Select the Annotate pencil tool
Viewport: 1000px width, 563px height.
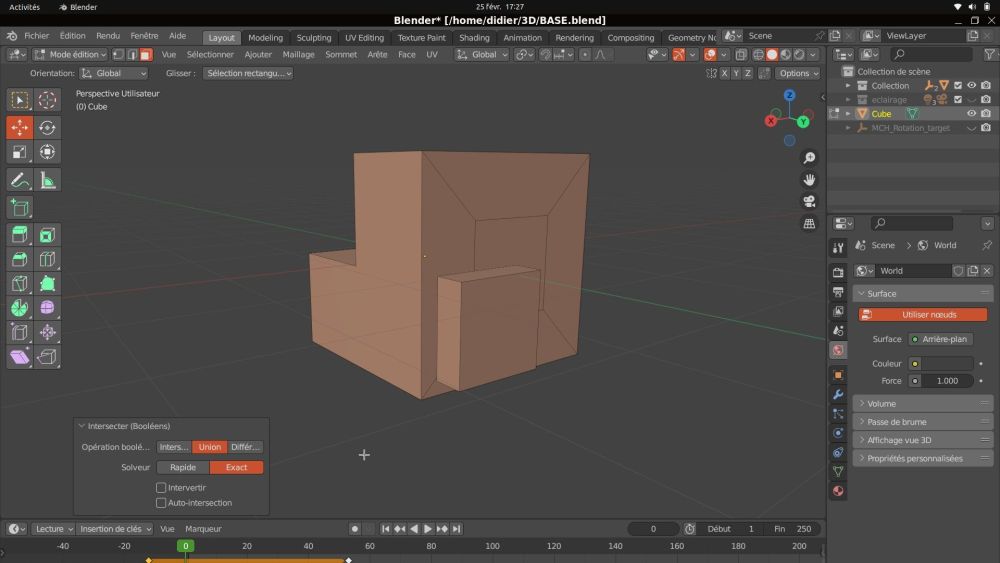coord(19,180)
